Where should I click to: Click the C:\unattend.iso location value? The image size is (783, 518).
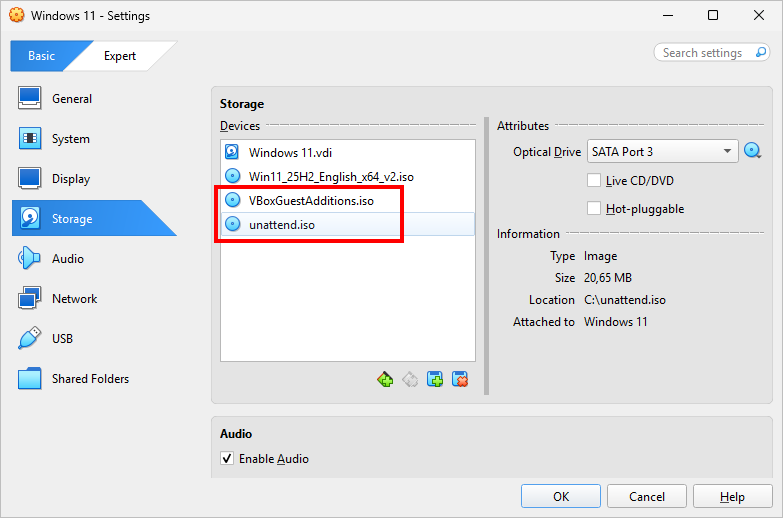[625, 300]
